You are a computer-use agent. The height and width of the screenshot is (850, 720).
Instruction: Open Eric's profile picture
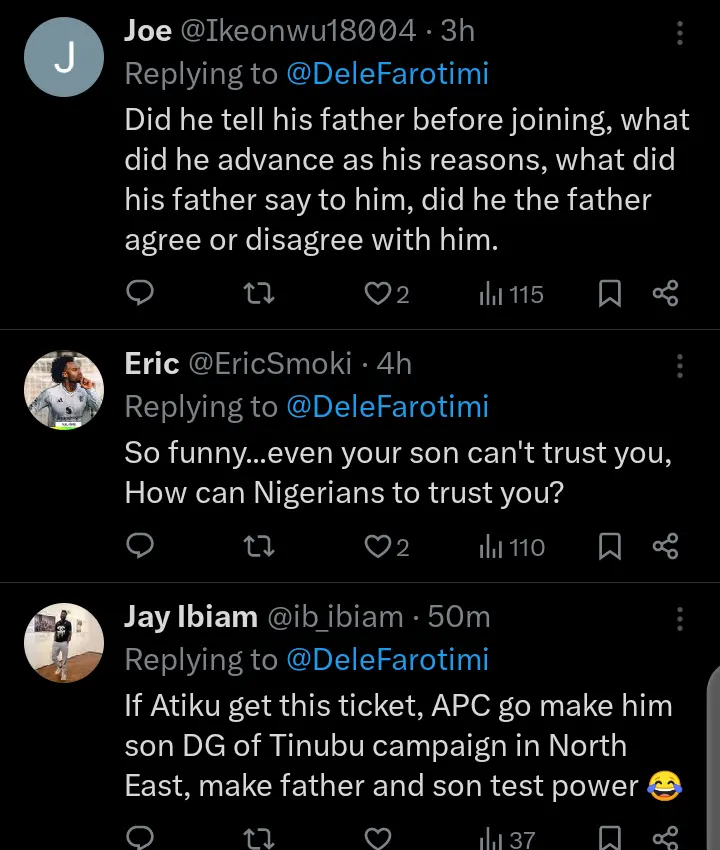[x=64, y=390]
